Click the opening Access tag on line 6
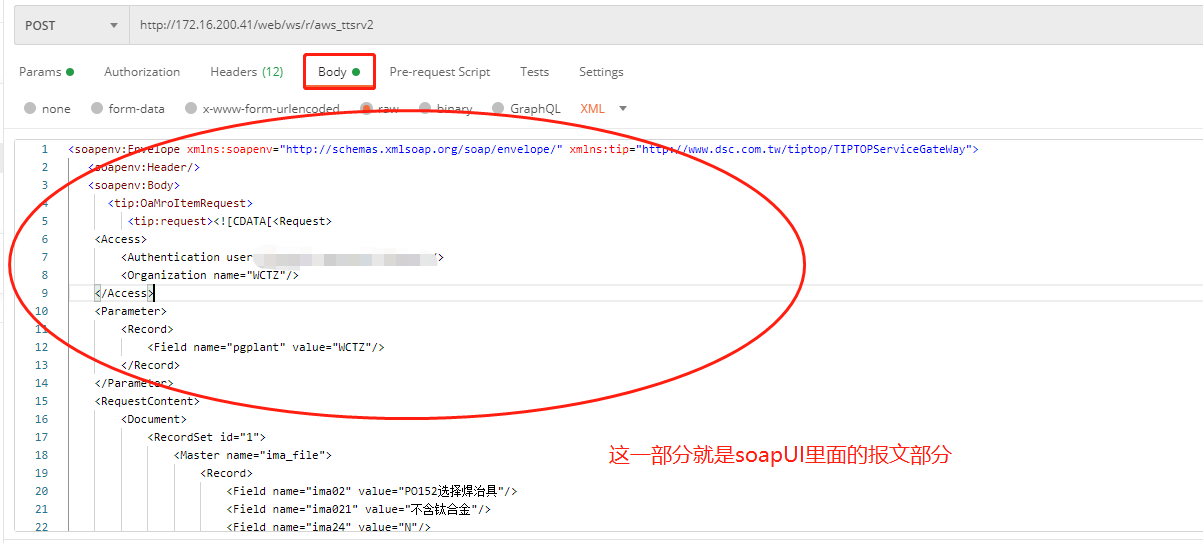 [x=121, y=239]
